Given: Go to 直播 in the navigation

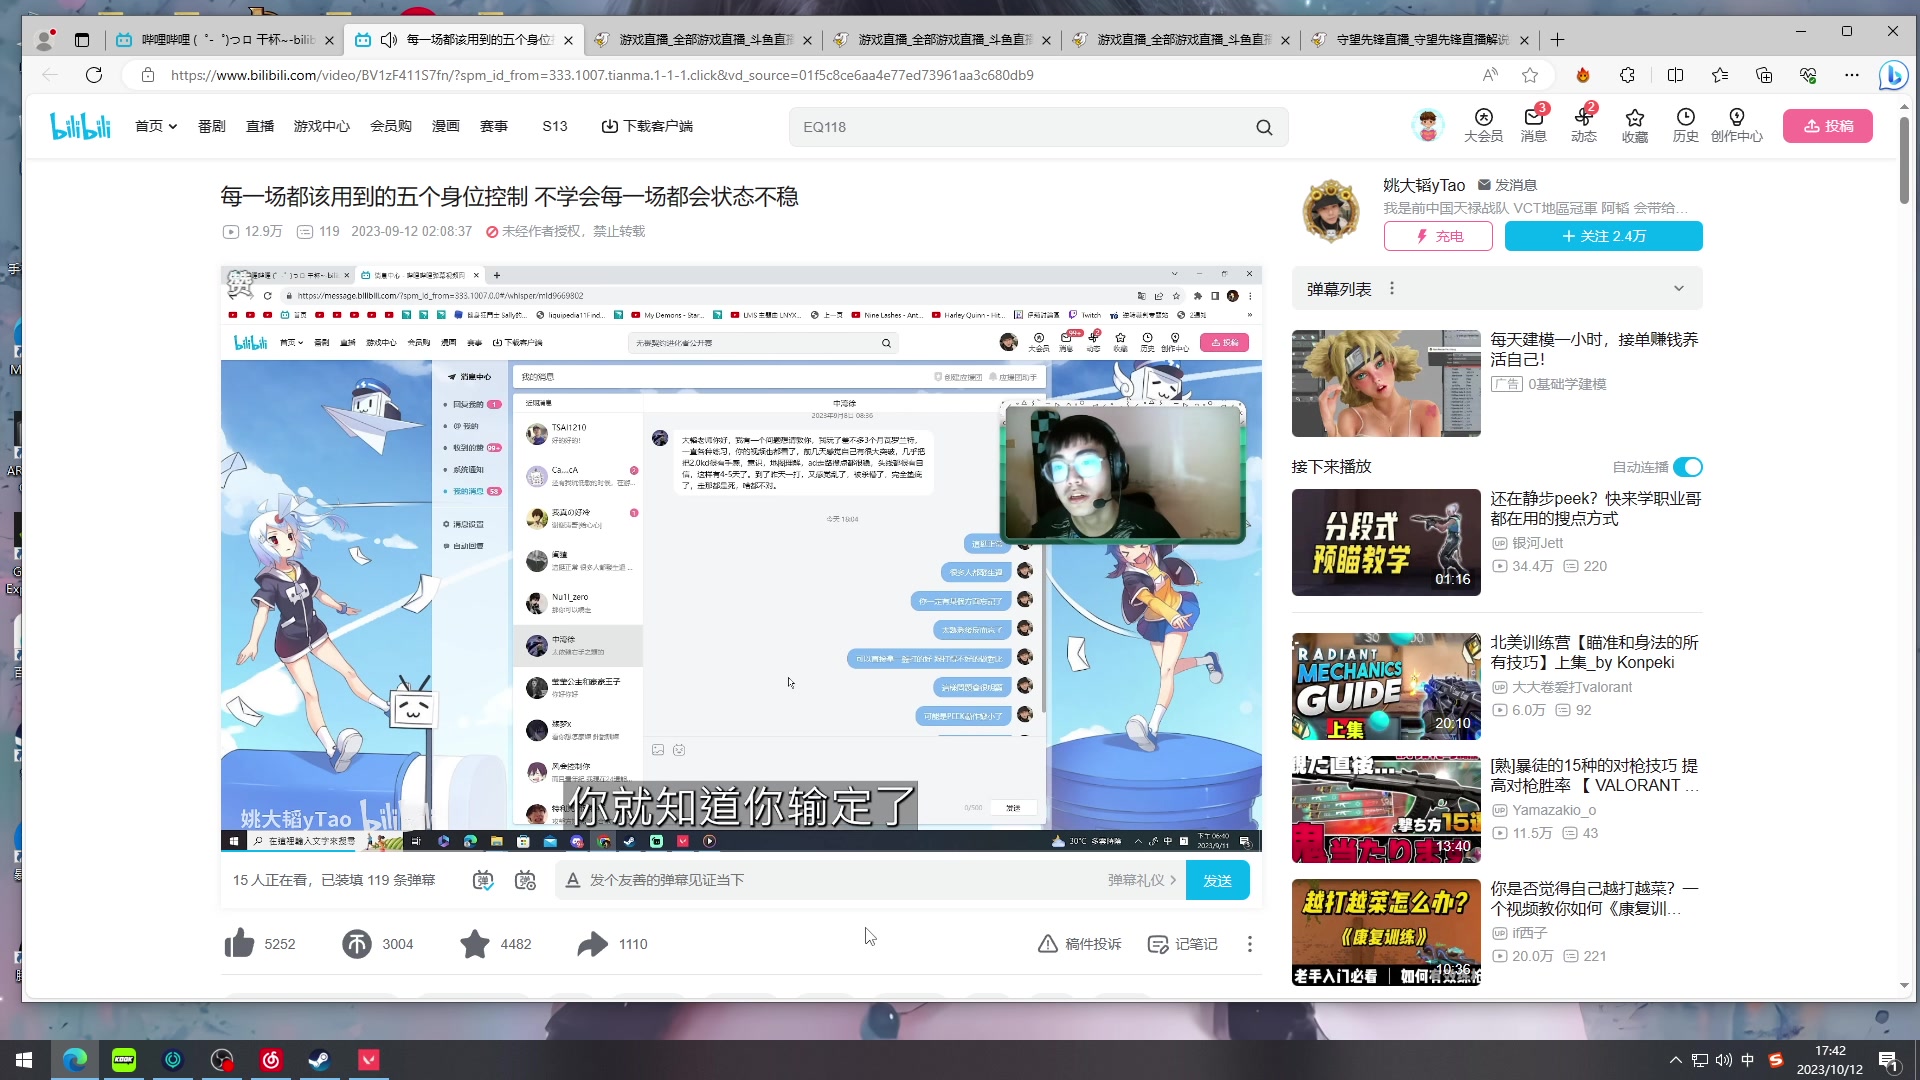Looking at the screenshot, I should click(x=260, y=126).
